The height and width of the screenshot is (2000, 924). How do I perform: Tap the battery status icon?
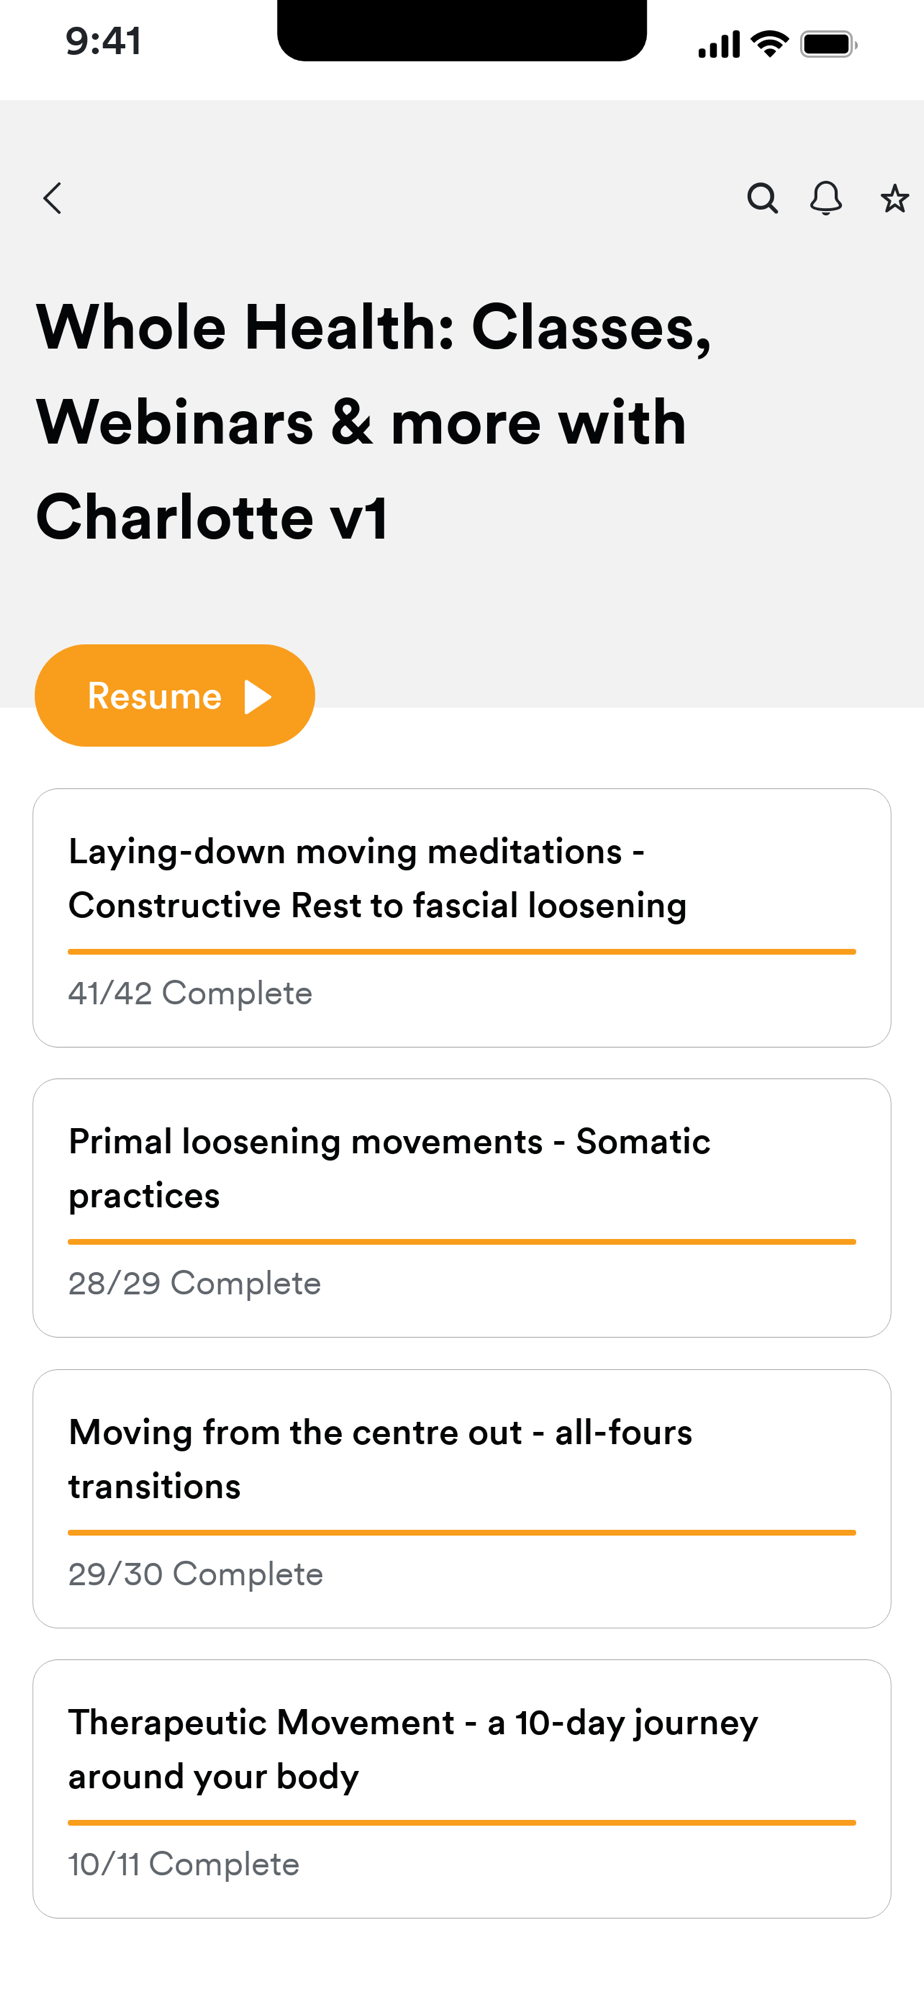828,44
